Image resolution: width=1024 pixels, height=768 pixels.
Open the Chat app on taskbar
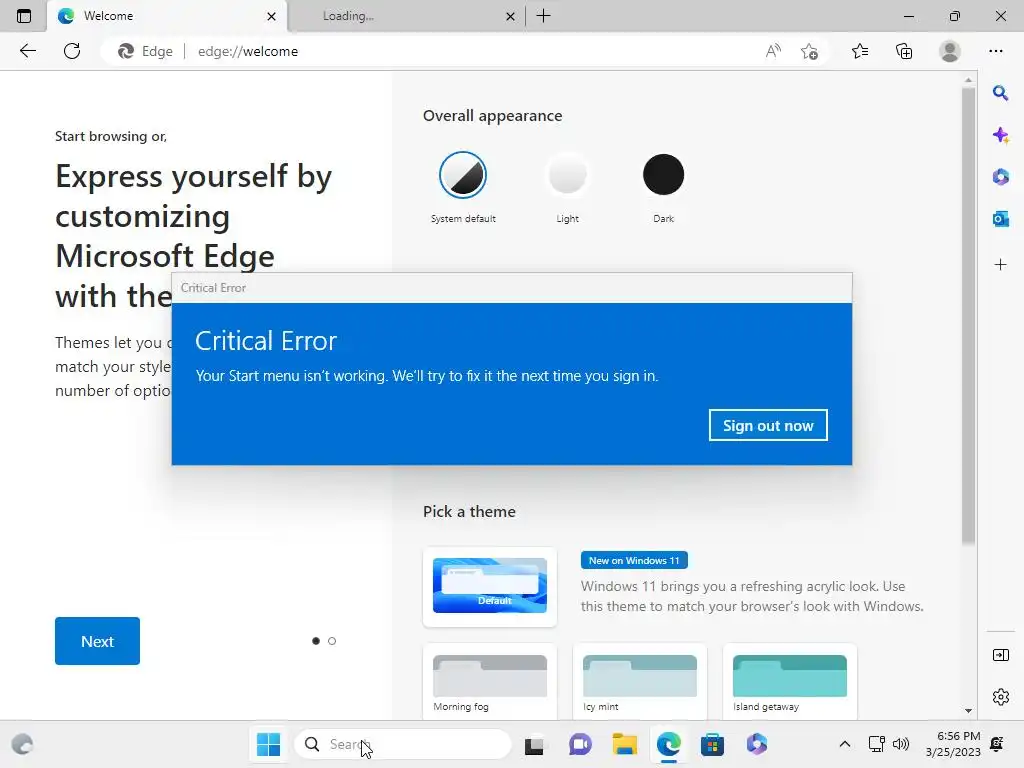click(x=580, y=744)
